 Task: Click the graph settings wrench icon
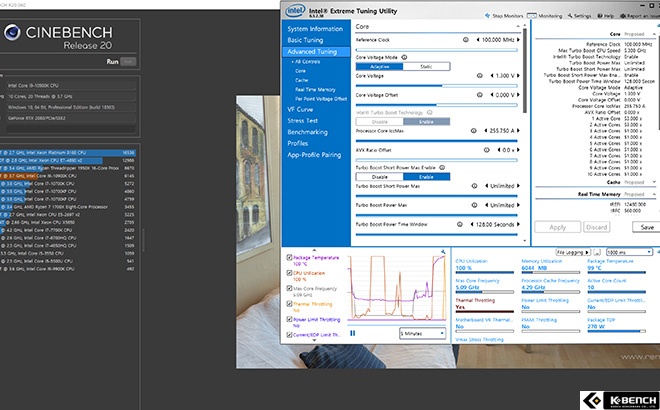pos(443,251)
